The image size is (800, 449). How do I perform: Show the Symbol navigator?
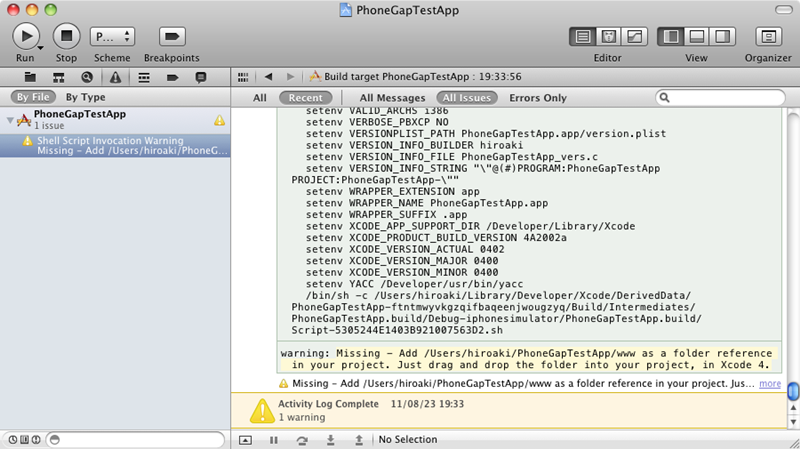(59, 77)
